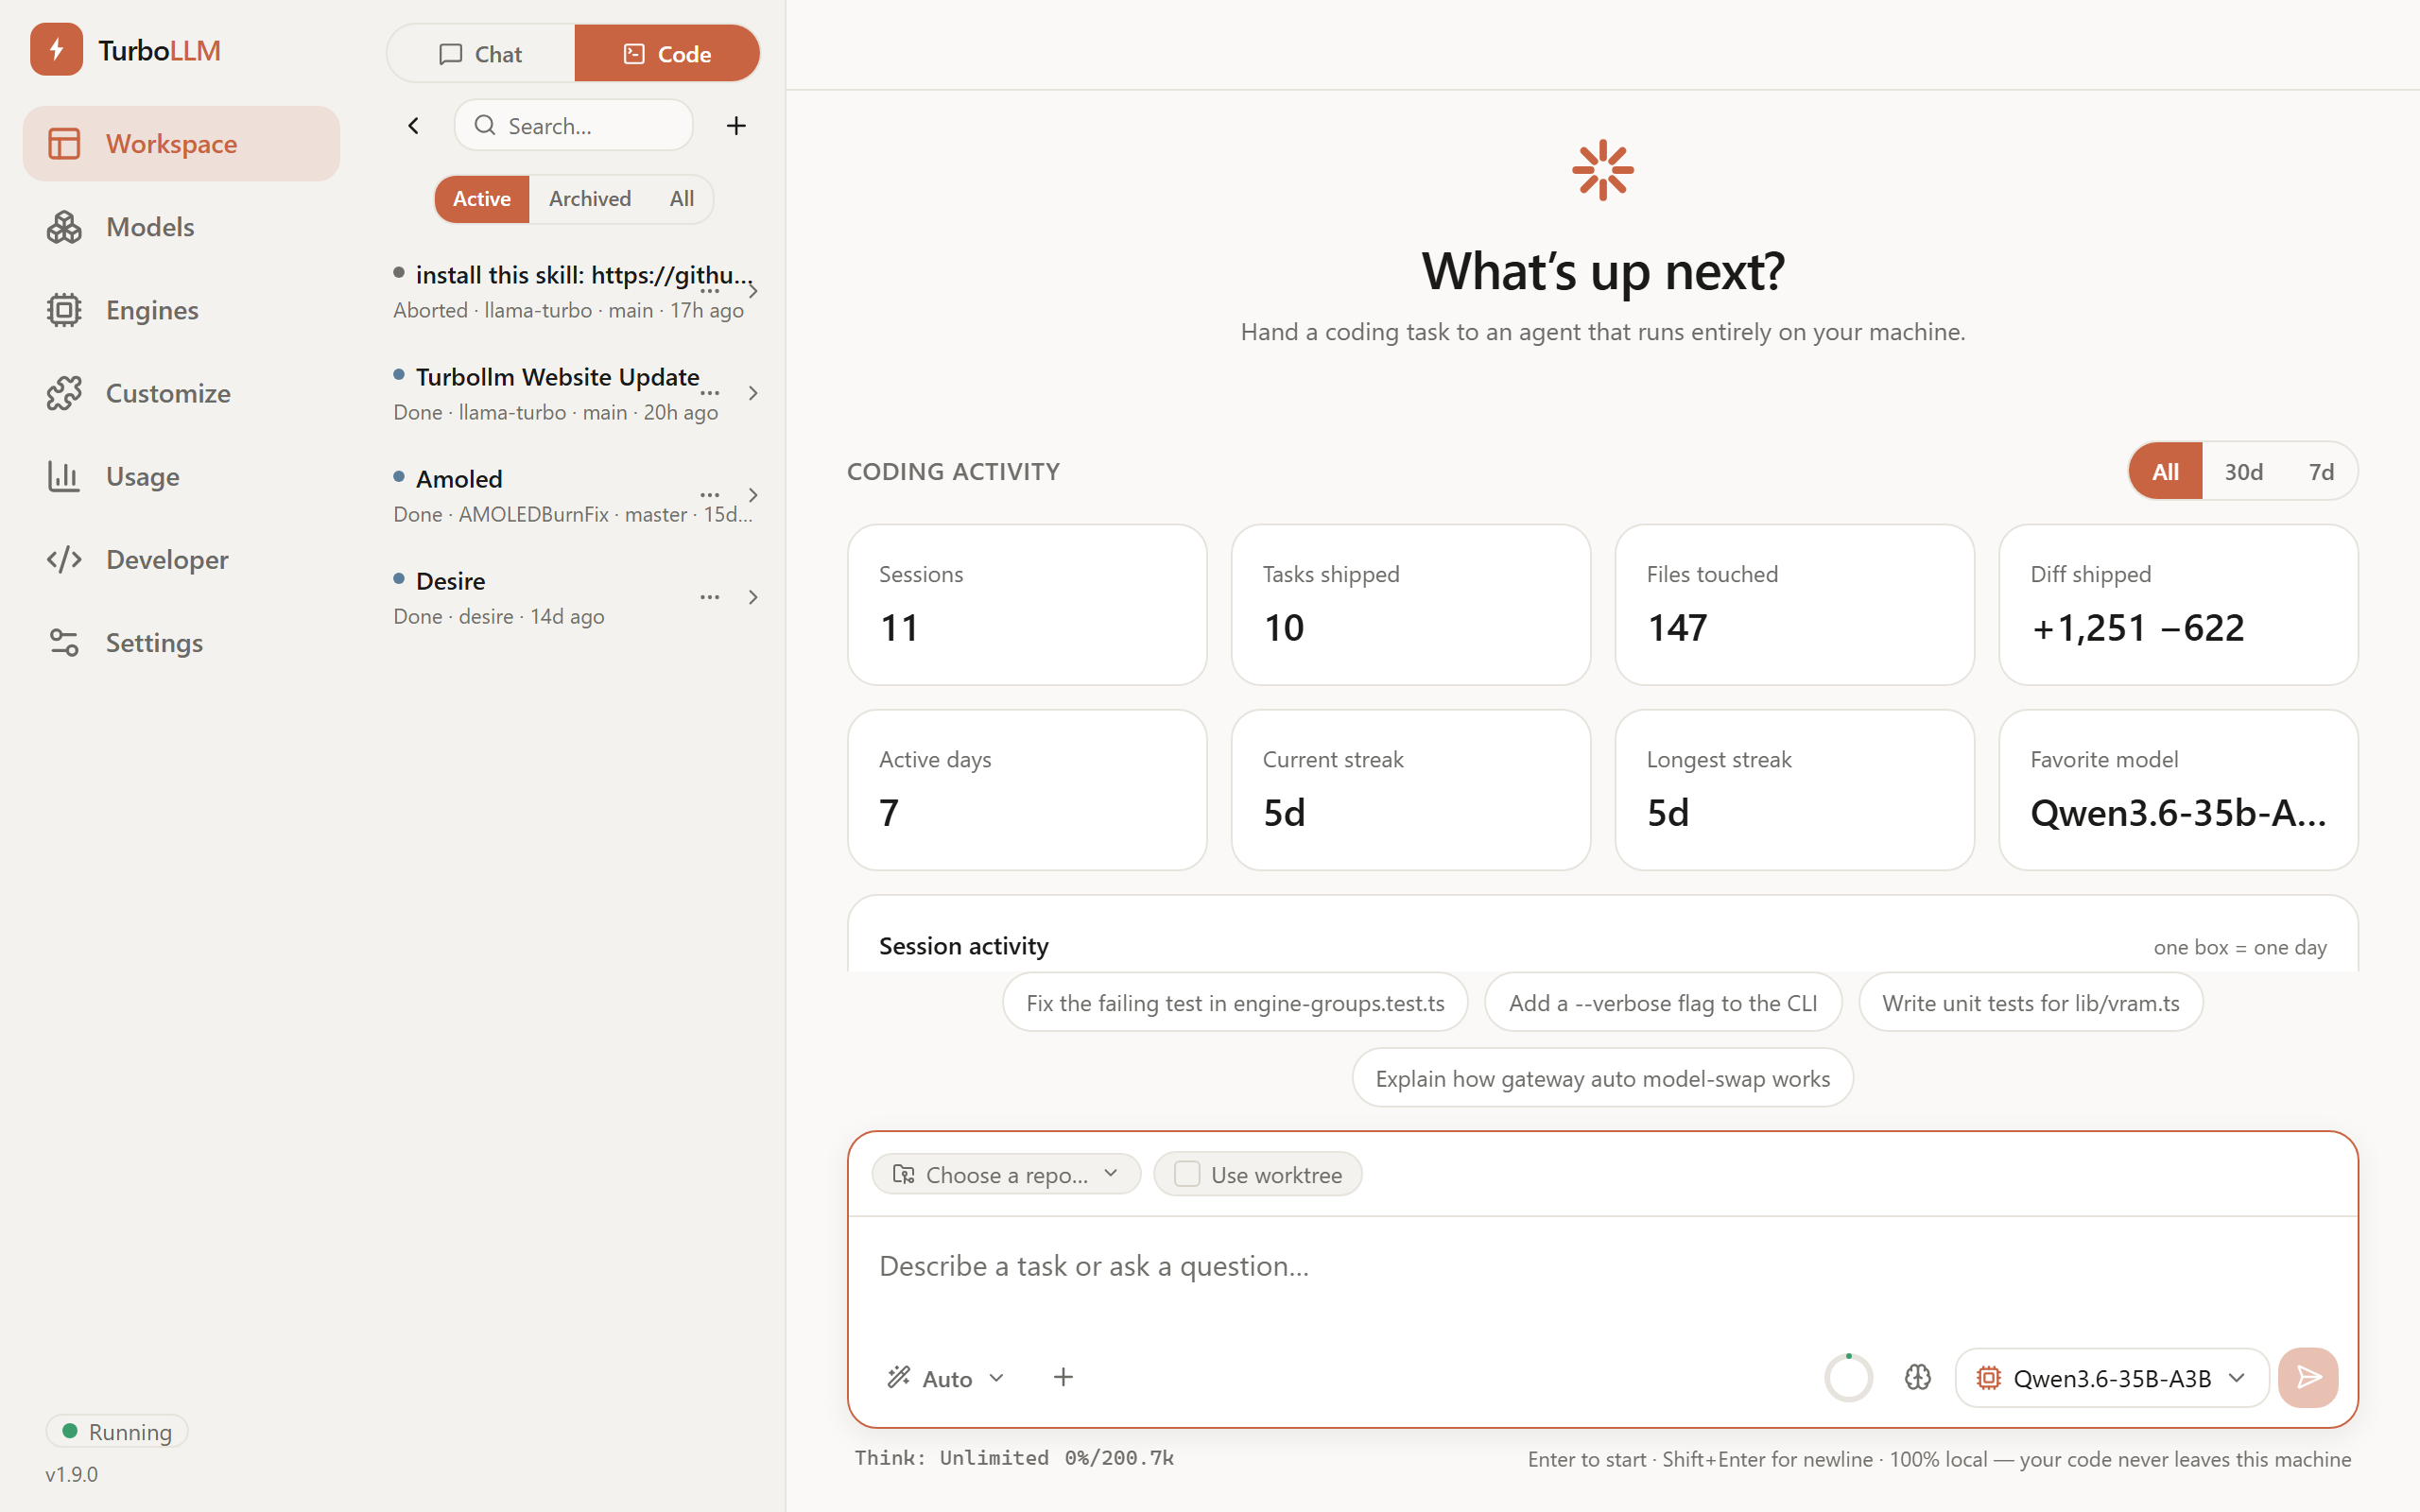
Task: Click the Diff shipped stat card
Action: point(2179,605)
